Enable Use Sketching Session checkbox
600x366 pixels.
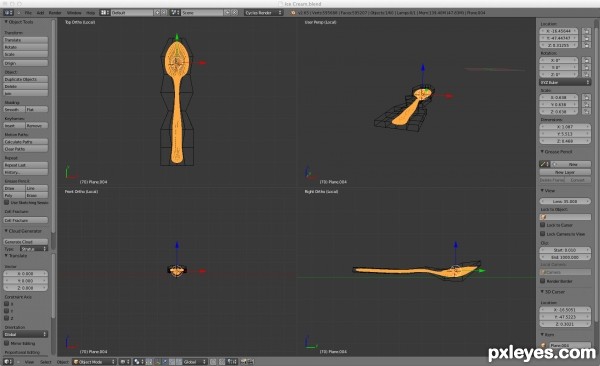tap(7, 203)
